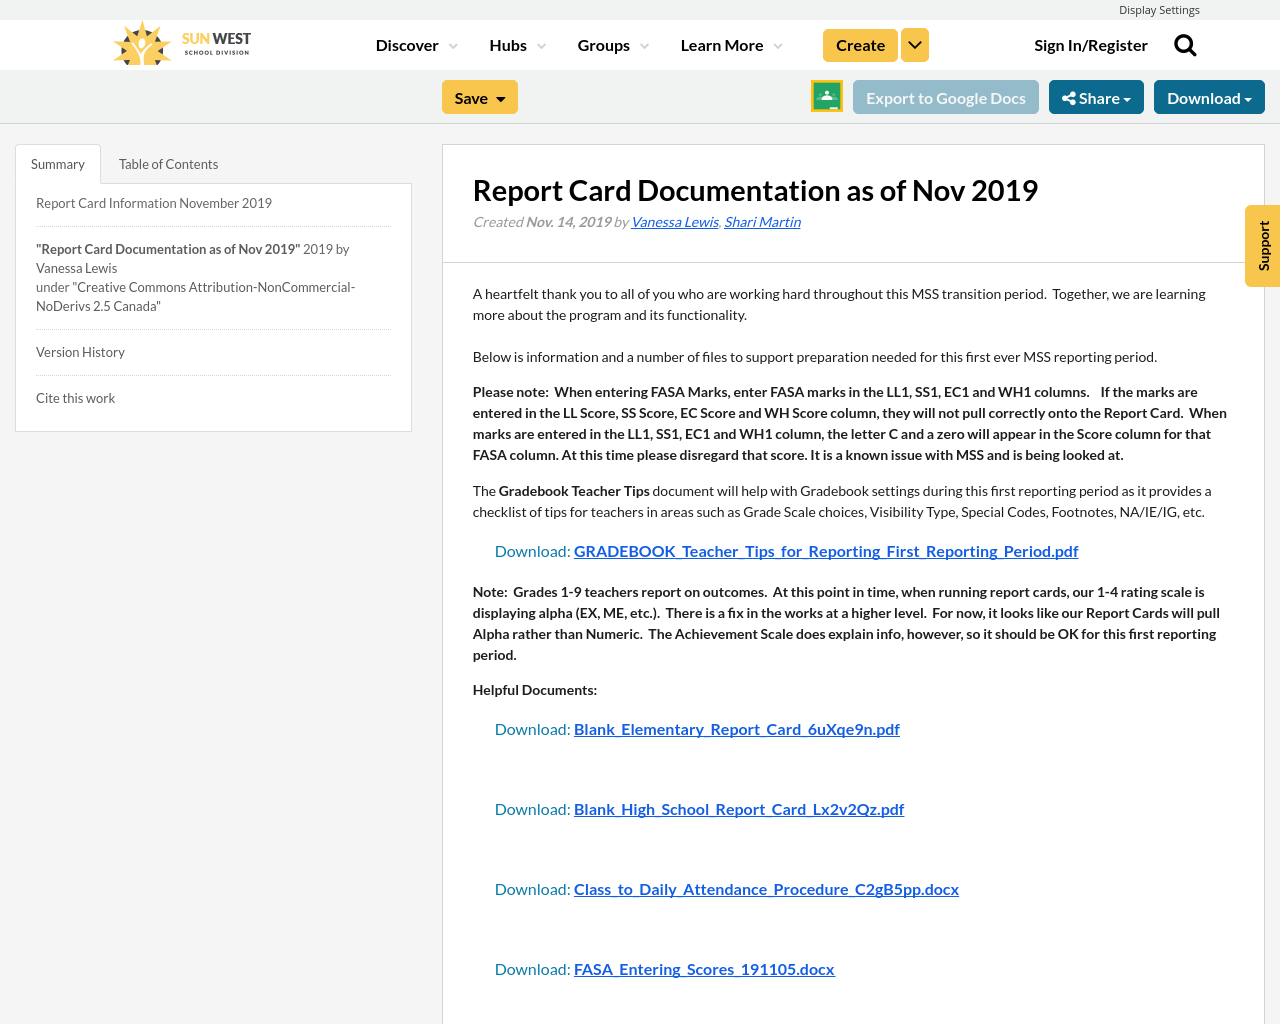Viewport: 1280px width, 1024px height.
Task: Expand the Create dropdown chevron
Action: (914, 44)
